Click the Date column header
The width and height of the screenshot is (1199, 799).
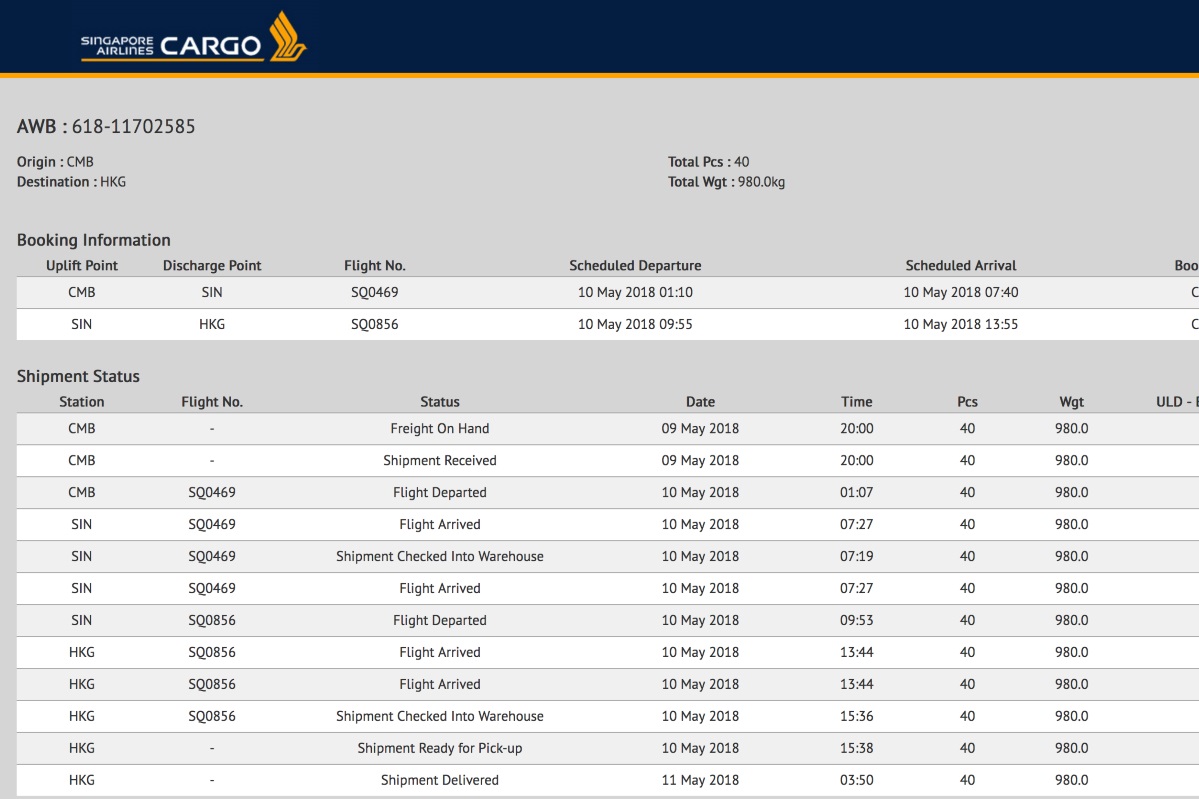[x=700, y=402]
